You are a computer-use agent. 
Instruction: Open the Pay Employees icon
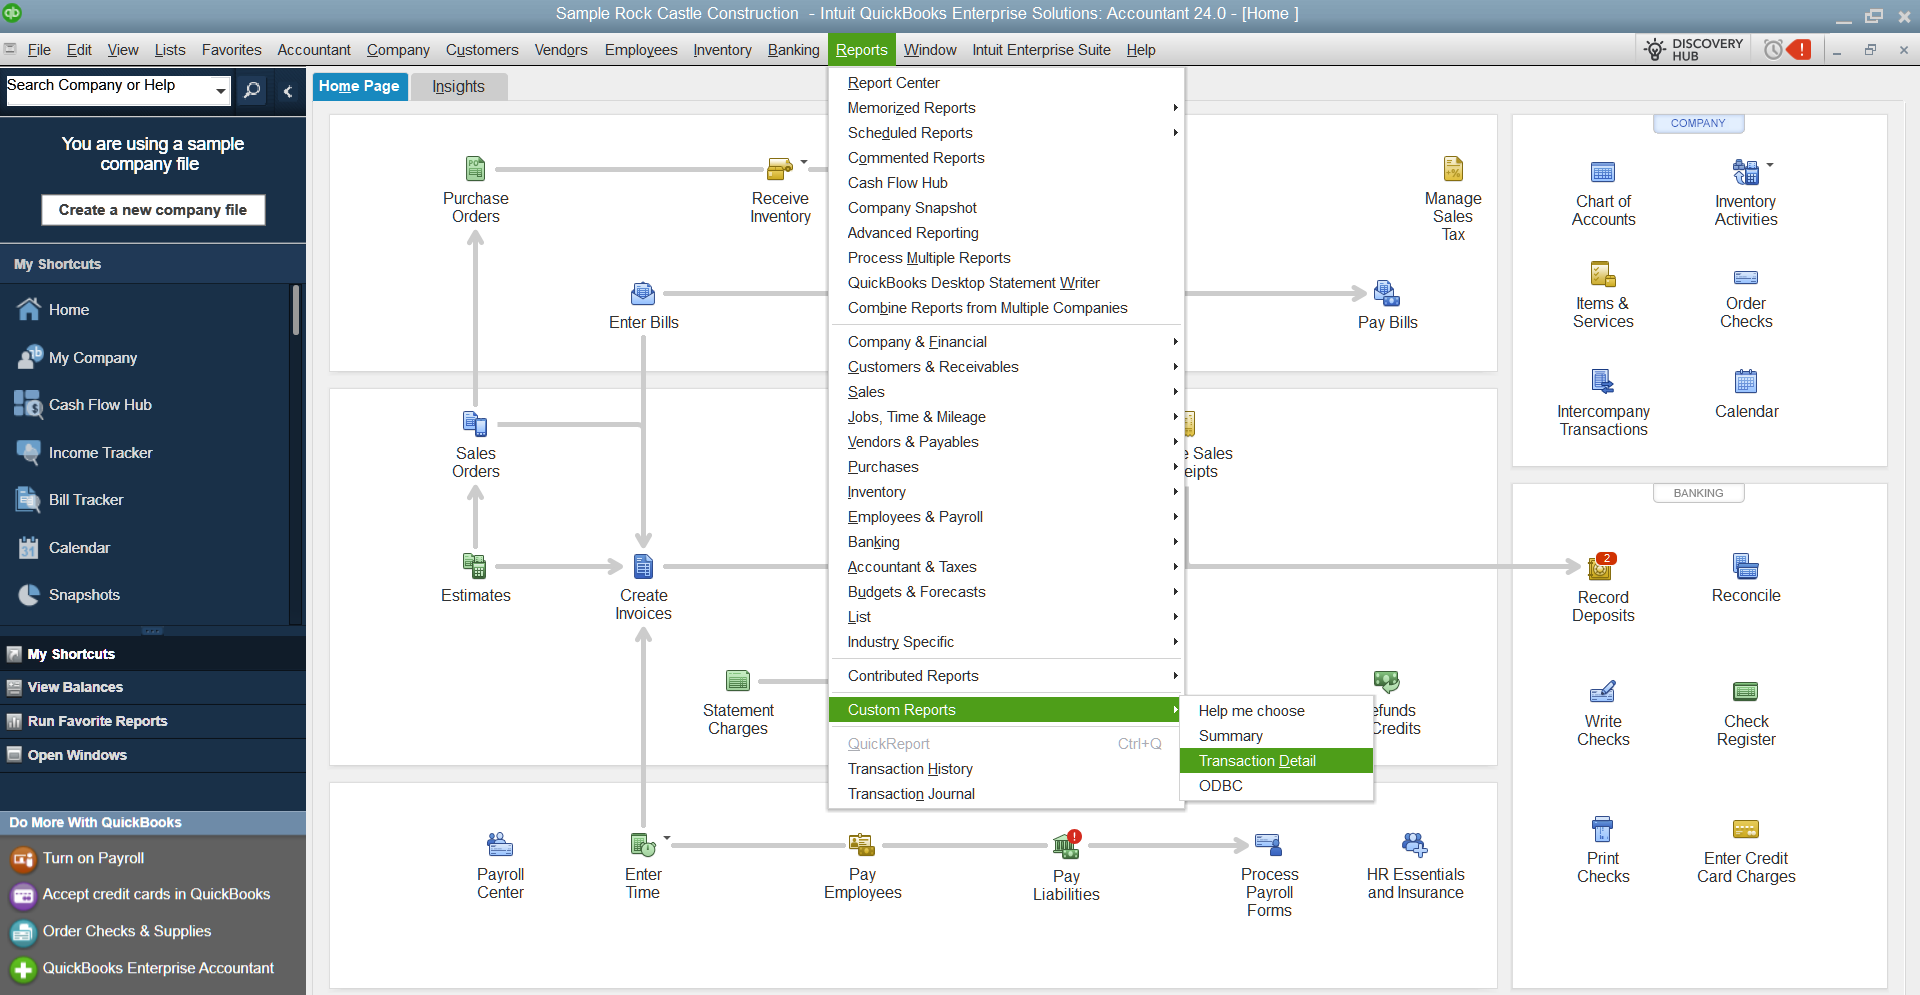[x=862, y=845]
